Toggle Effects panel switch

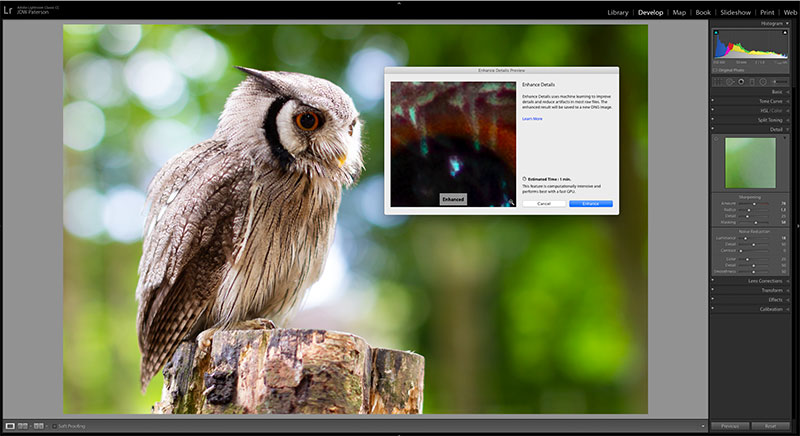click(x=713, y=298)
